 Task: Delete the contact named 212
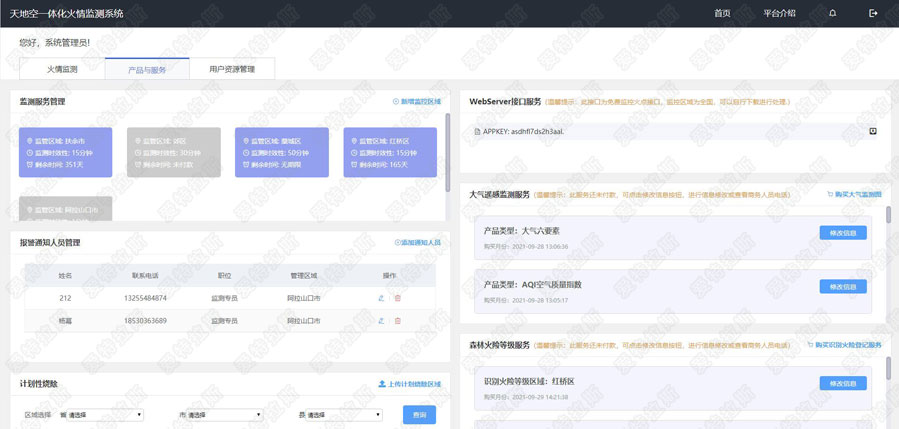[x=397, y=298]
